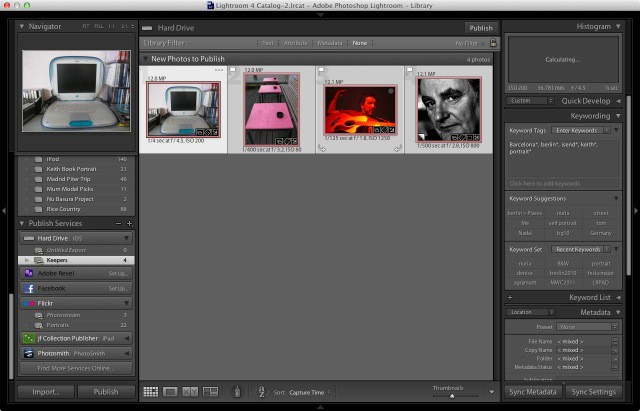Select the Flickr Photostream collection
Image resolution: width=640 pixels, height=411 pixels.
(76, 315)
